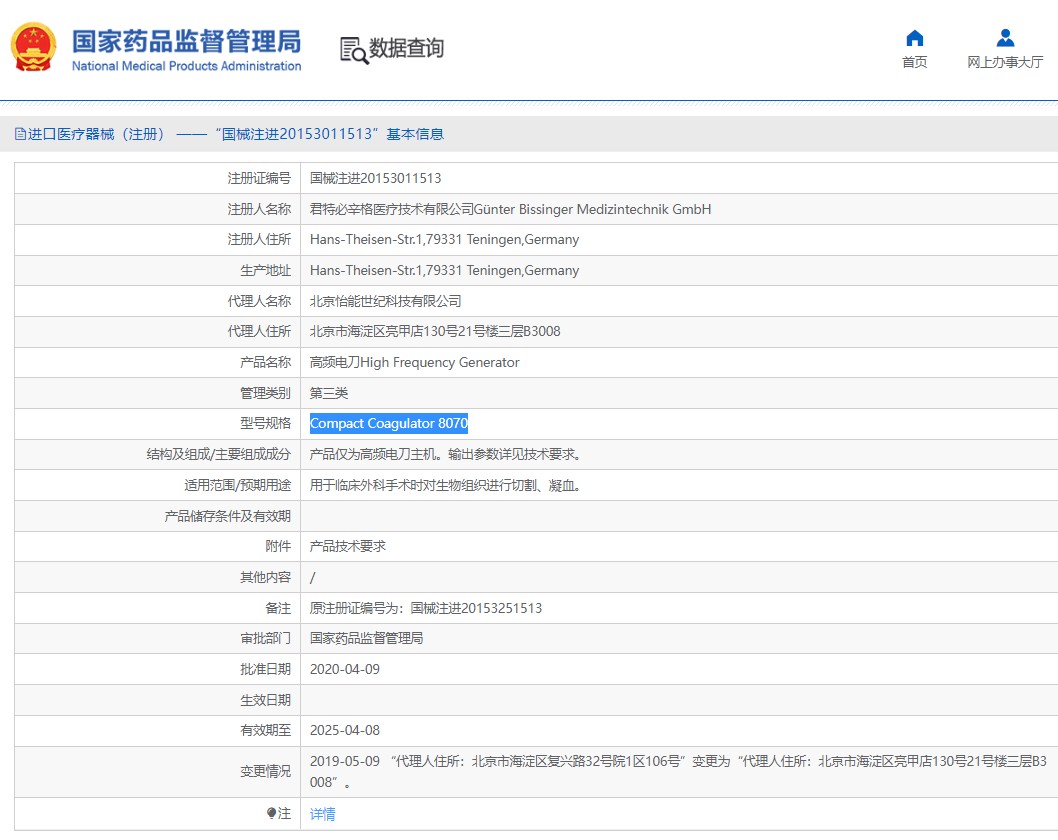Click the 生产地址 address value
Image resolution: width=1058 pixels, height=840 pixels.
[444, 271]
